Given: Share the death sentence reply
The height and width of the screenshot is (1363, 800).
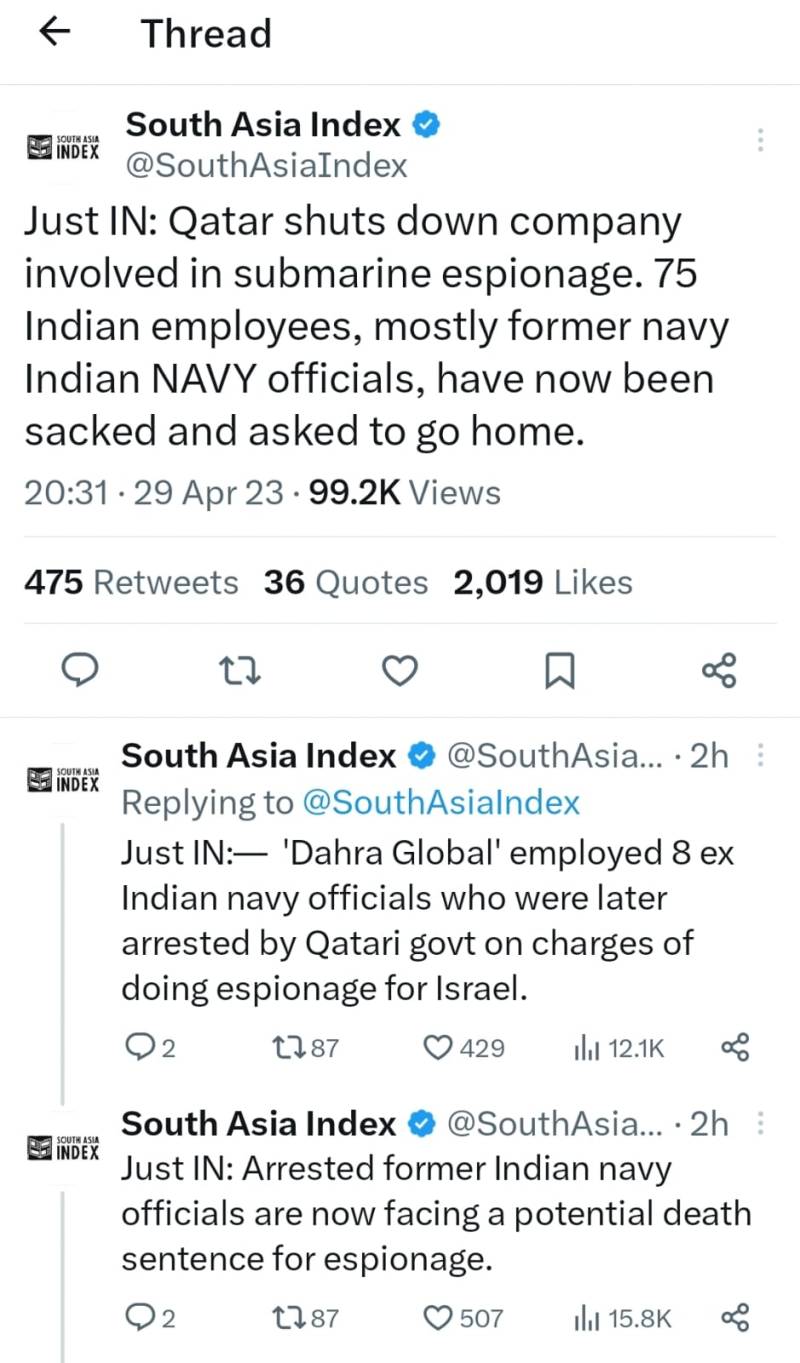Looking at the screenshot, I should pyautogui.click(x=735, y=1319).
